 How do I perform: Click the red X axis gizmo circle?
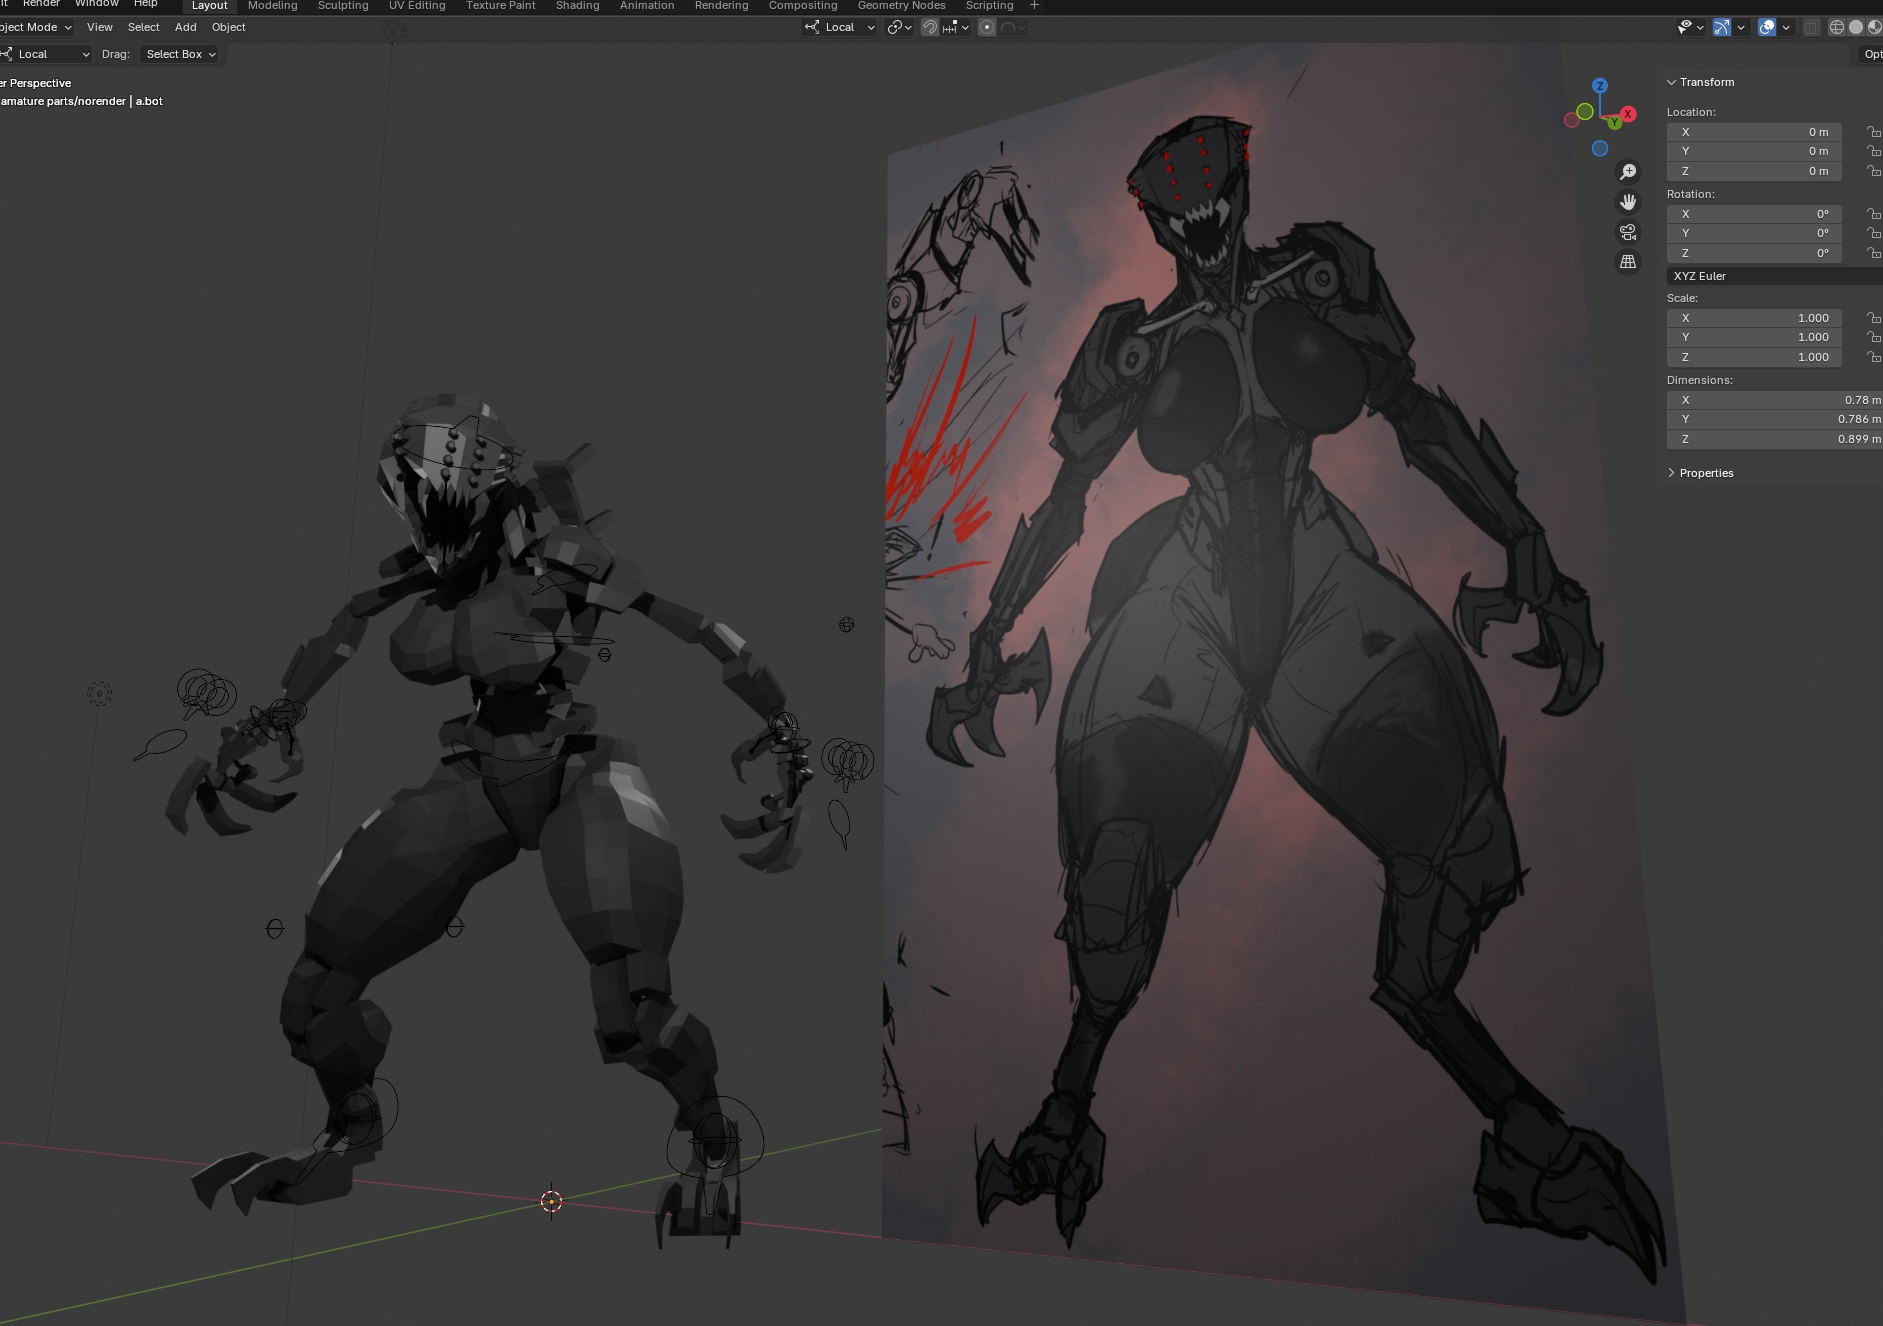pos(1628,114)
